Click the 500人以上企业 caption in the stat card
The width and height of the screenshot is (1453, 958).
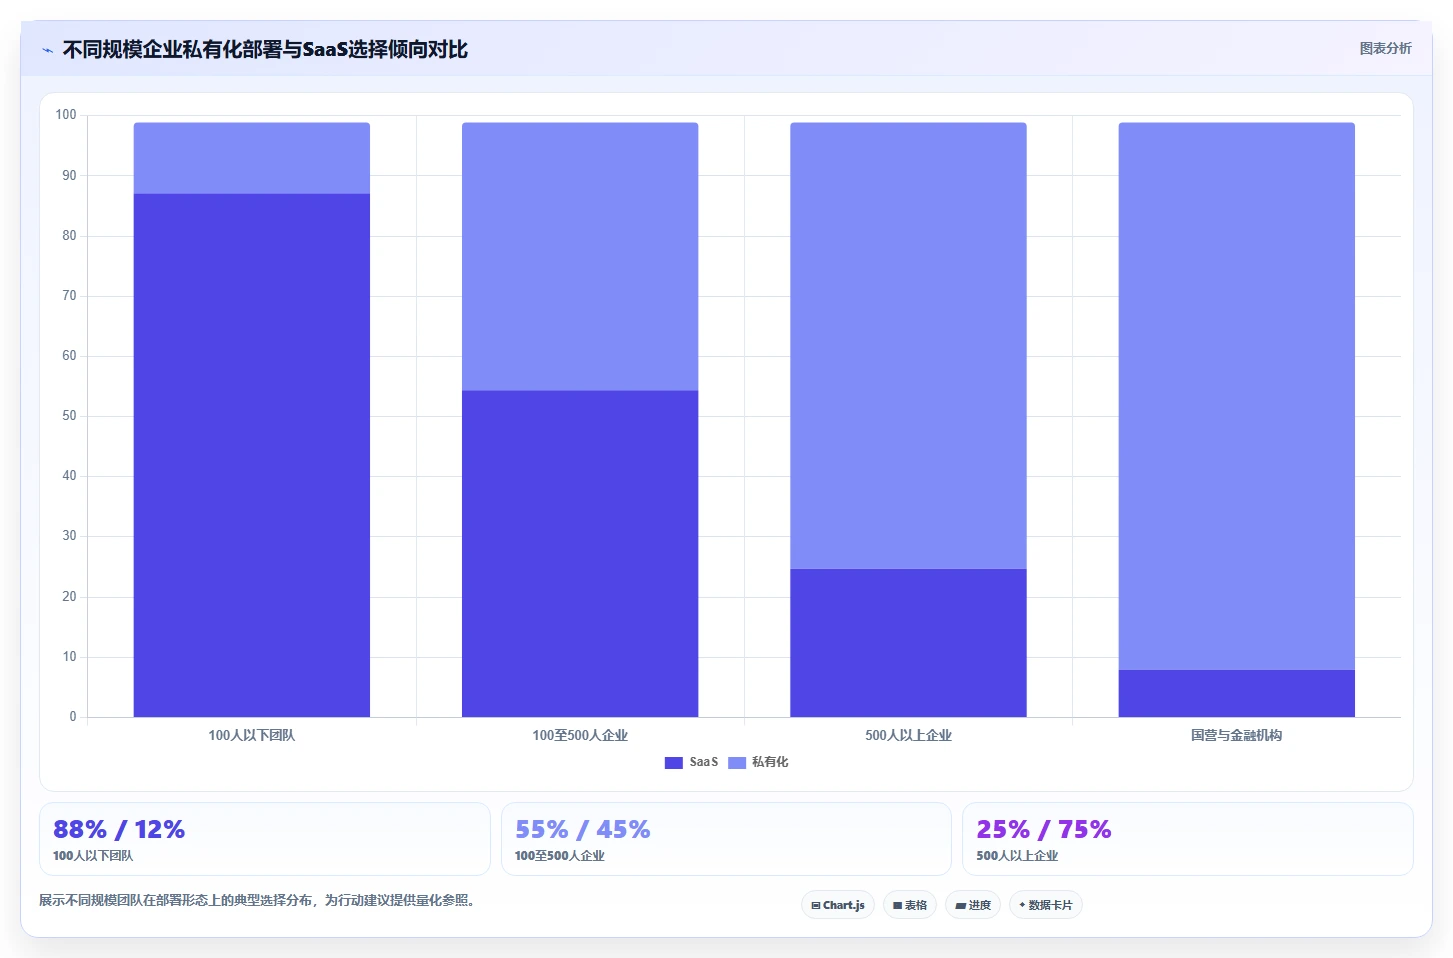[1017, 856]
